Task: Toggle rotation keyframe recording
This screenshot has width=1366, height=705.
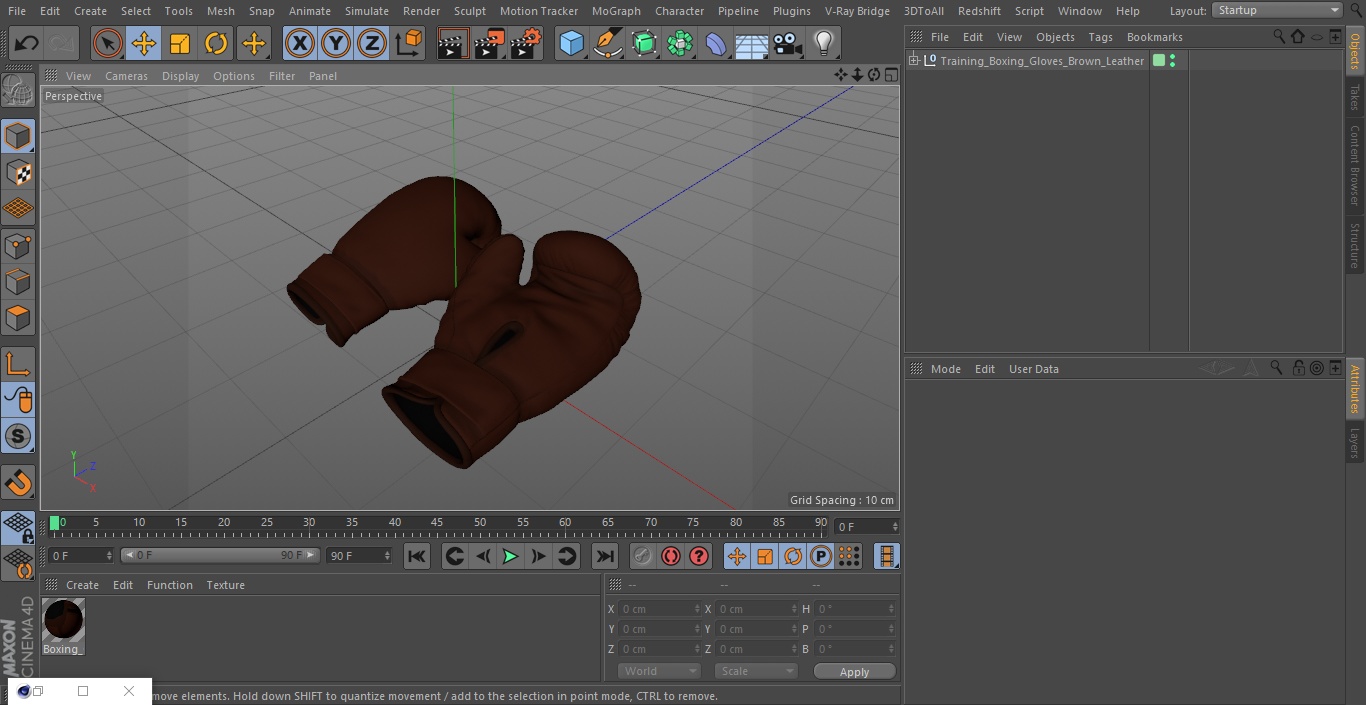Action: pyautogui.click(x=793, y=556)
